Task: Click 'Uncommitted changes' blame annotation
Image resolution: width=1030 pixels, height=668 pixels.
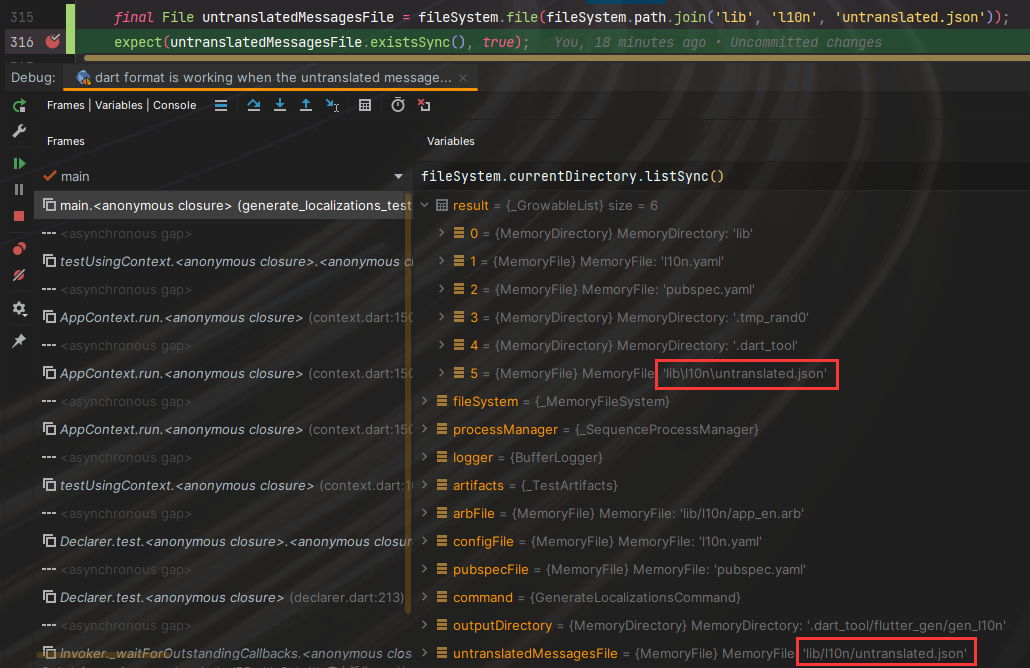Action: tap(805, 42)
